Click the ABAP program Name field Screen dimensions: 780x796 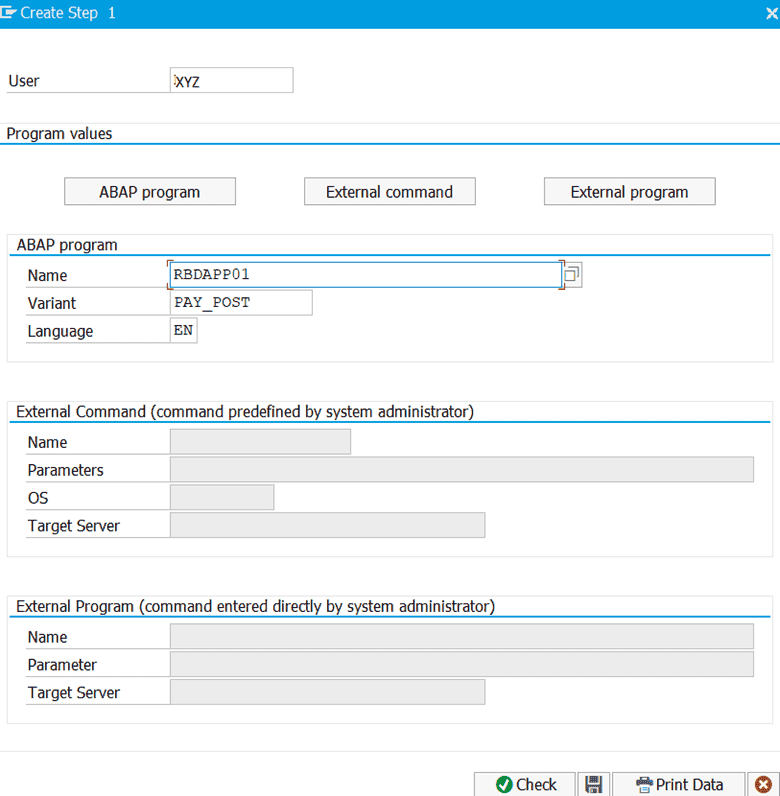(365, 275)
